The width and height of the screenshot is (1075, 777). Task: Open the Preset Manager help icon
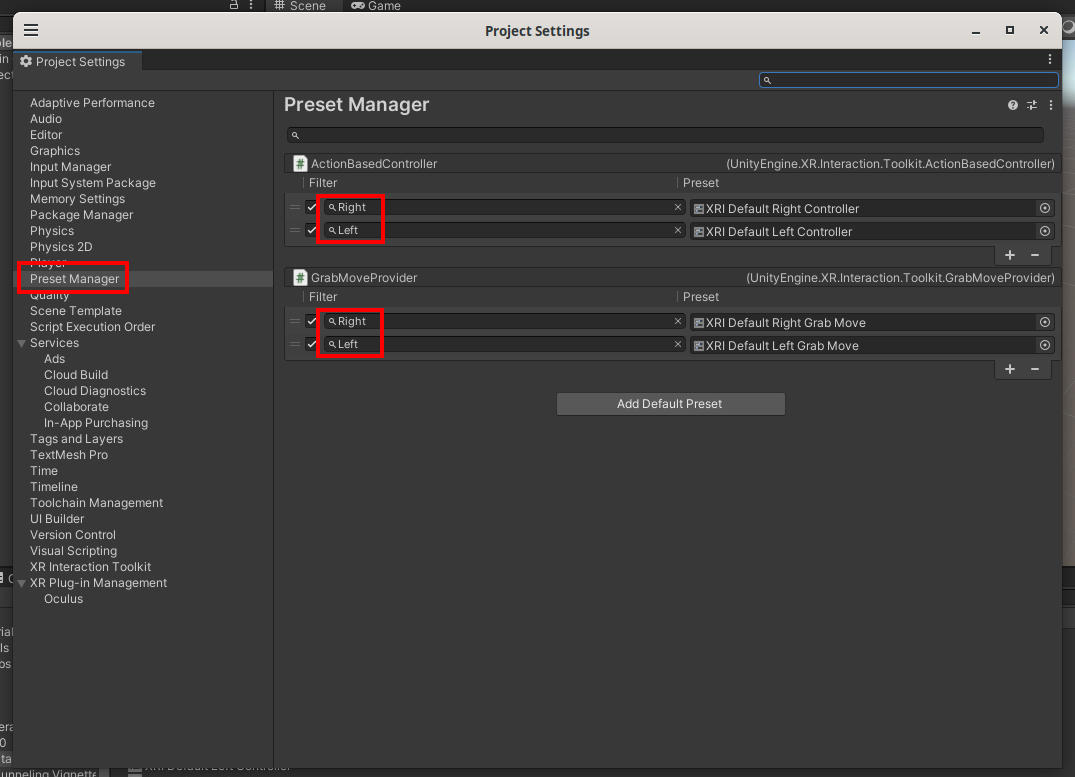pos(1013,105)
